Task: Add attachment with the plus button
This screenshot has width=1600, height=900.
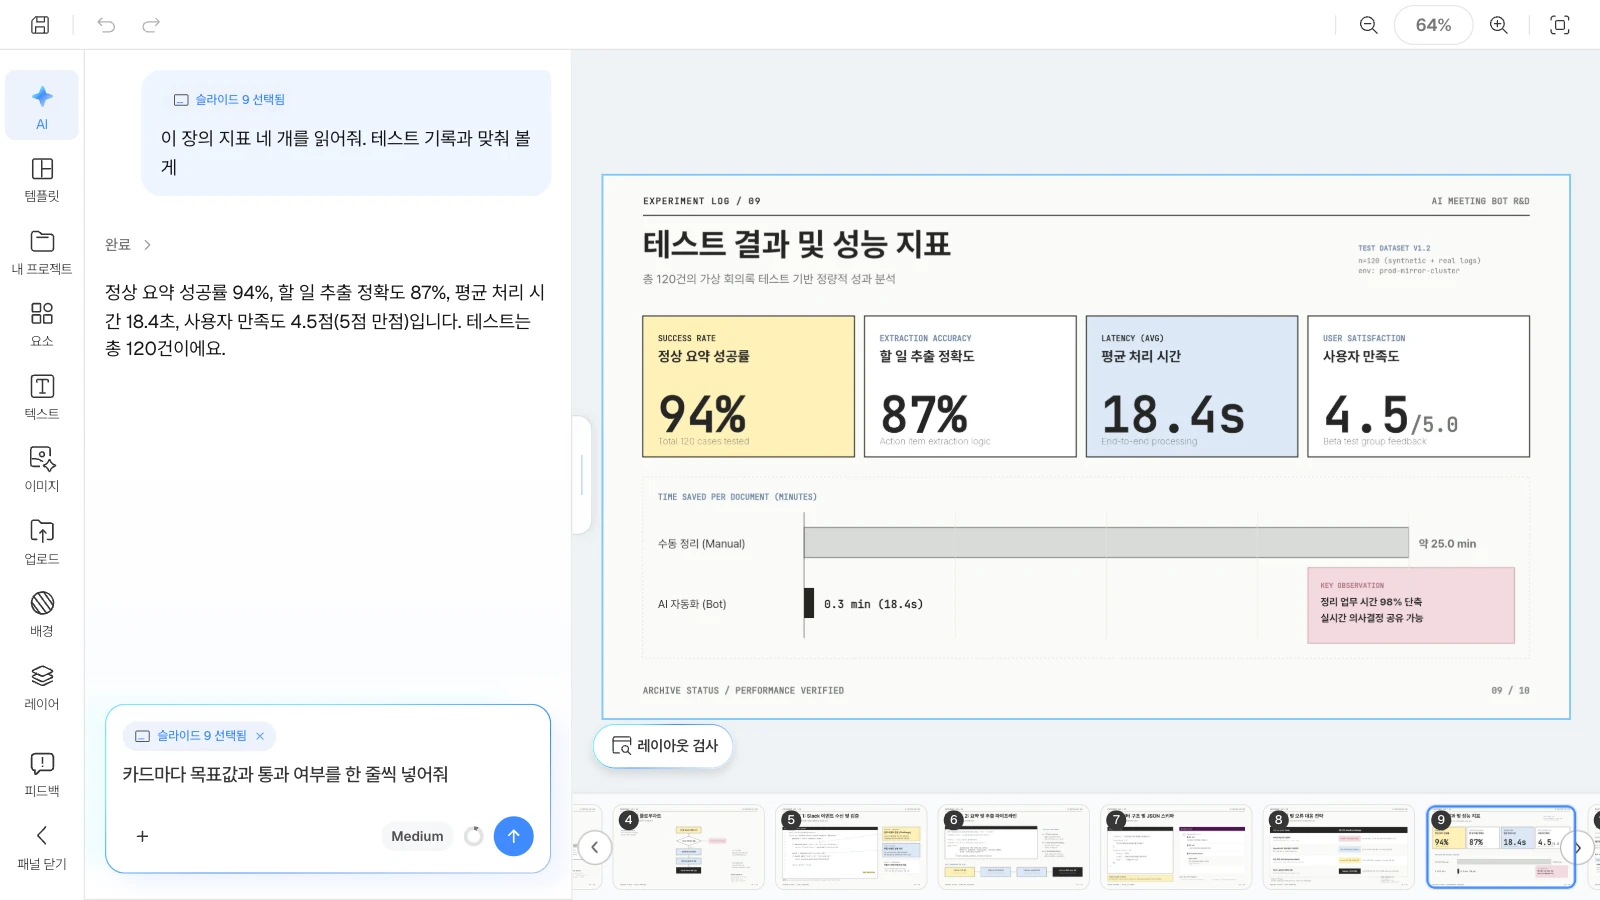Action: click(142, 836)
